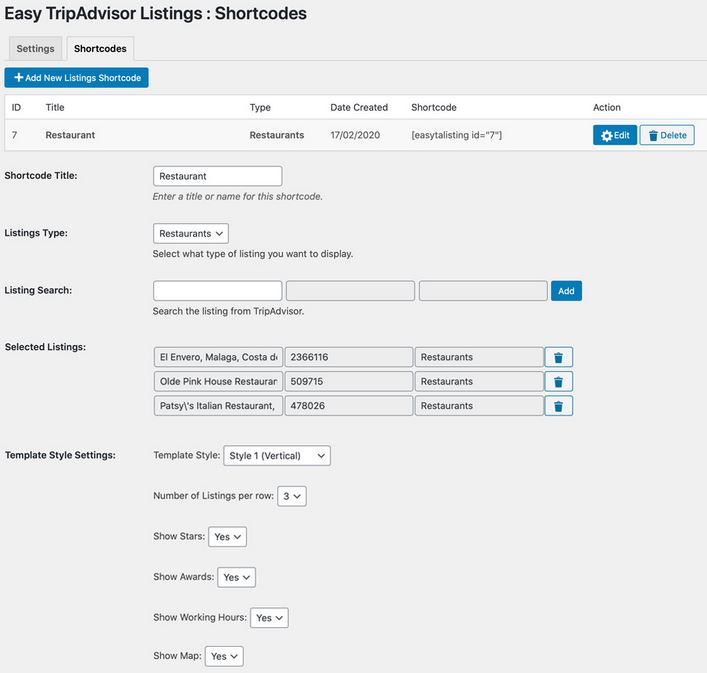Select the Patsy's Italian Restaurant name field
707x673 pixels.
(218, 406)
